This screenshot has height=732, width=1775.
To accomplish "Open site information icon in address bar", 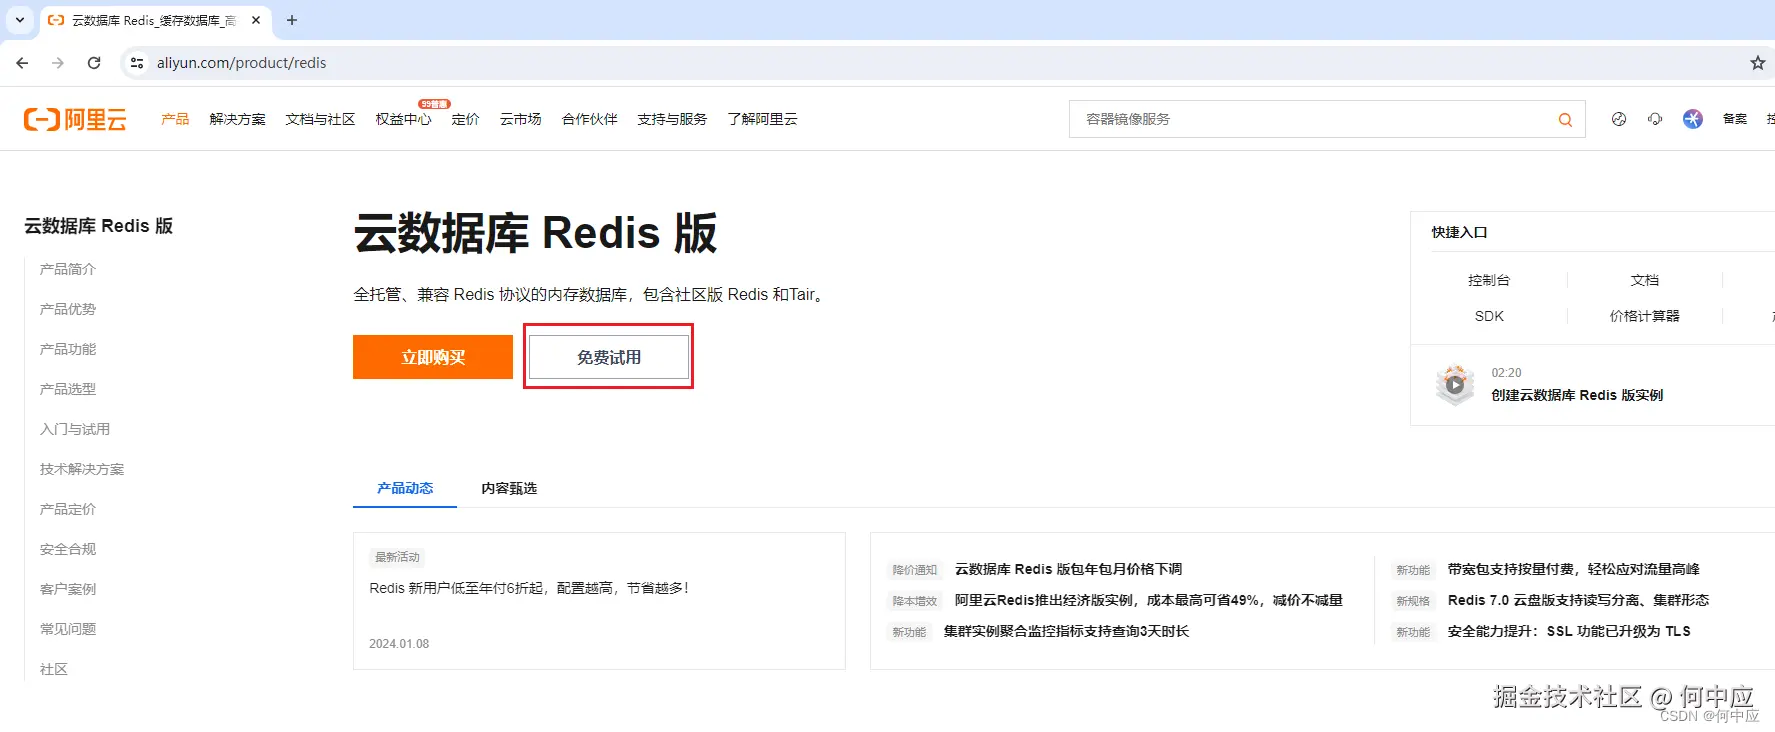I will 137,63.
